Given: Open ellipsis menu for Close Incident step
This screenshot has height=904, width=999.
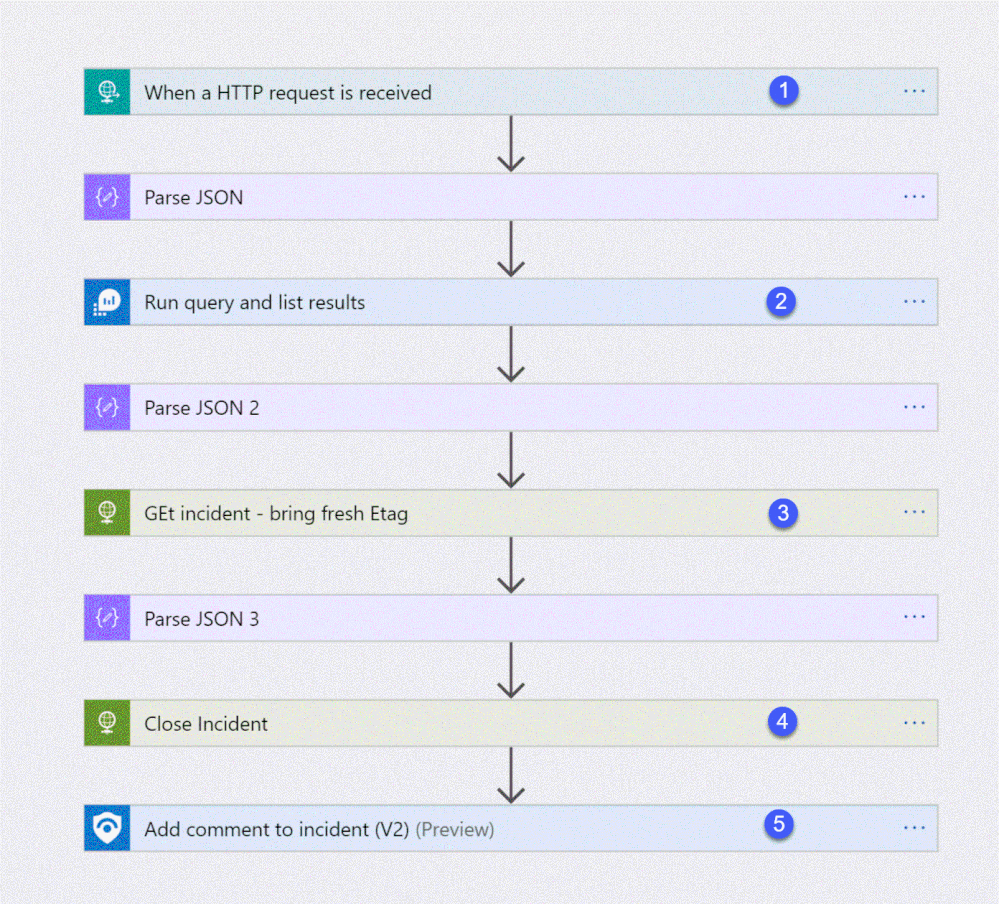Looking at the screenshot, I should tap(914, 722).
